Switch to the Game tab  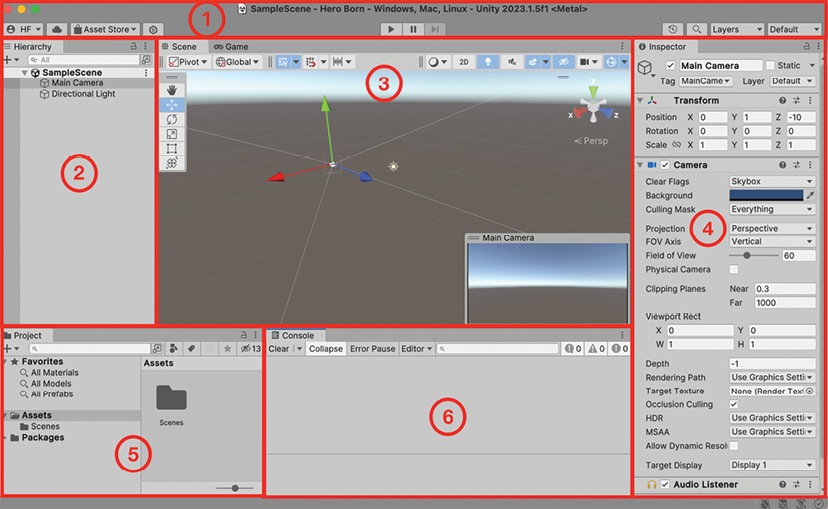click(x=231, y=46)
